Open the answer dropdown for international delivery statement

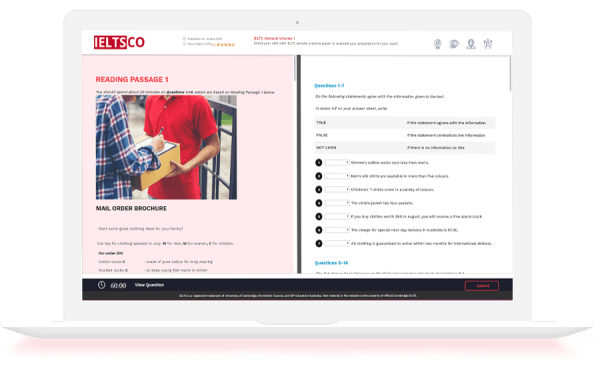coord(337,243)
